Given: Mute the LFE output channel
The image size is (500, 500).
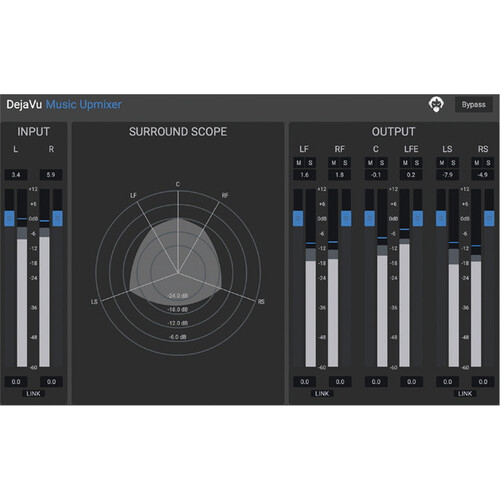Looking at the screenshot, I should 405,163.
